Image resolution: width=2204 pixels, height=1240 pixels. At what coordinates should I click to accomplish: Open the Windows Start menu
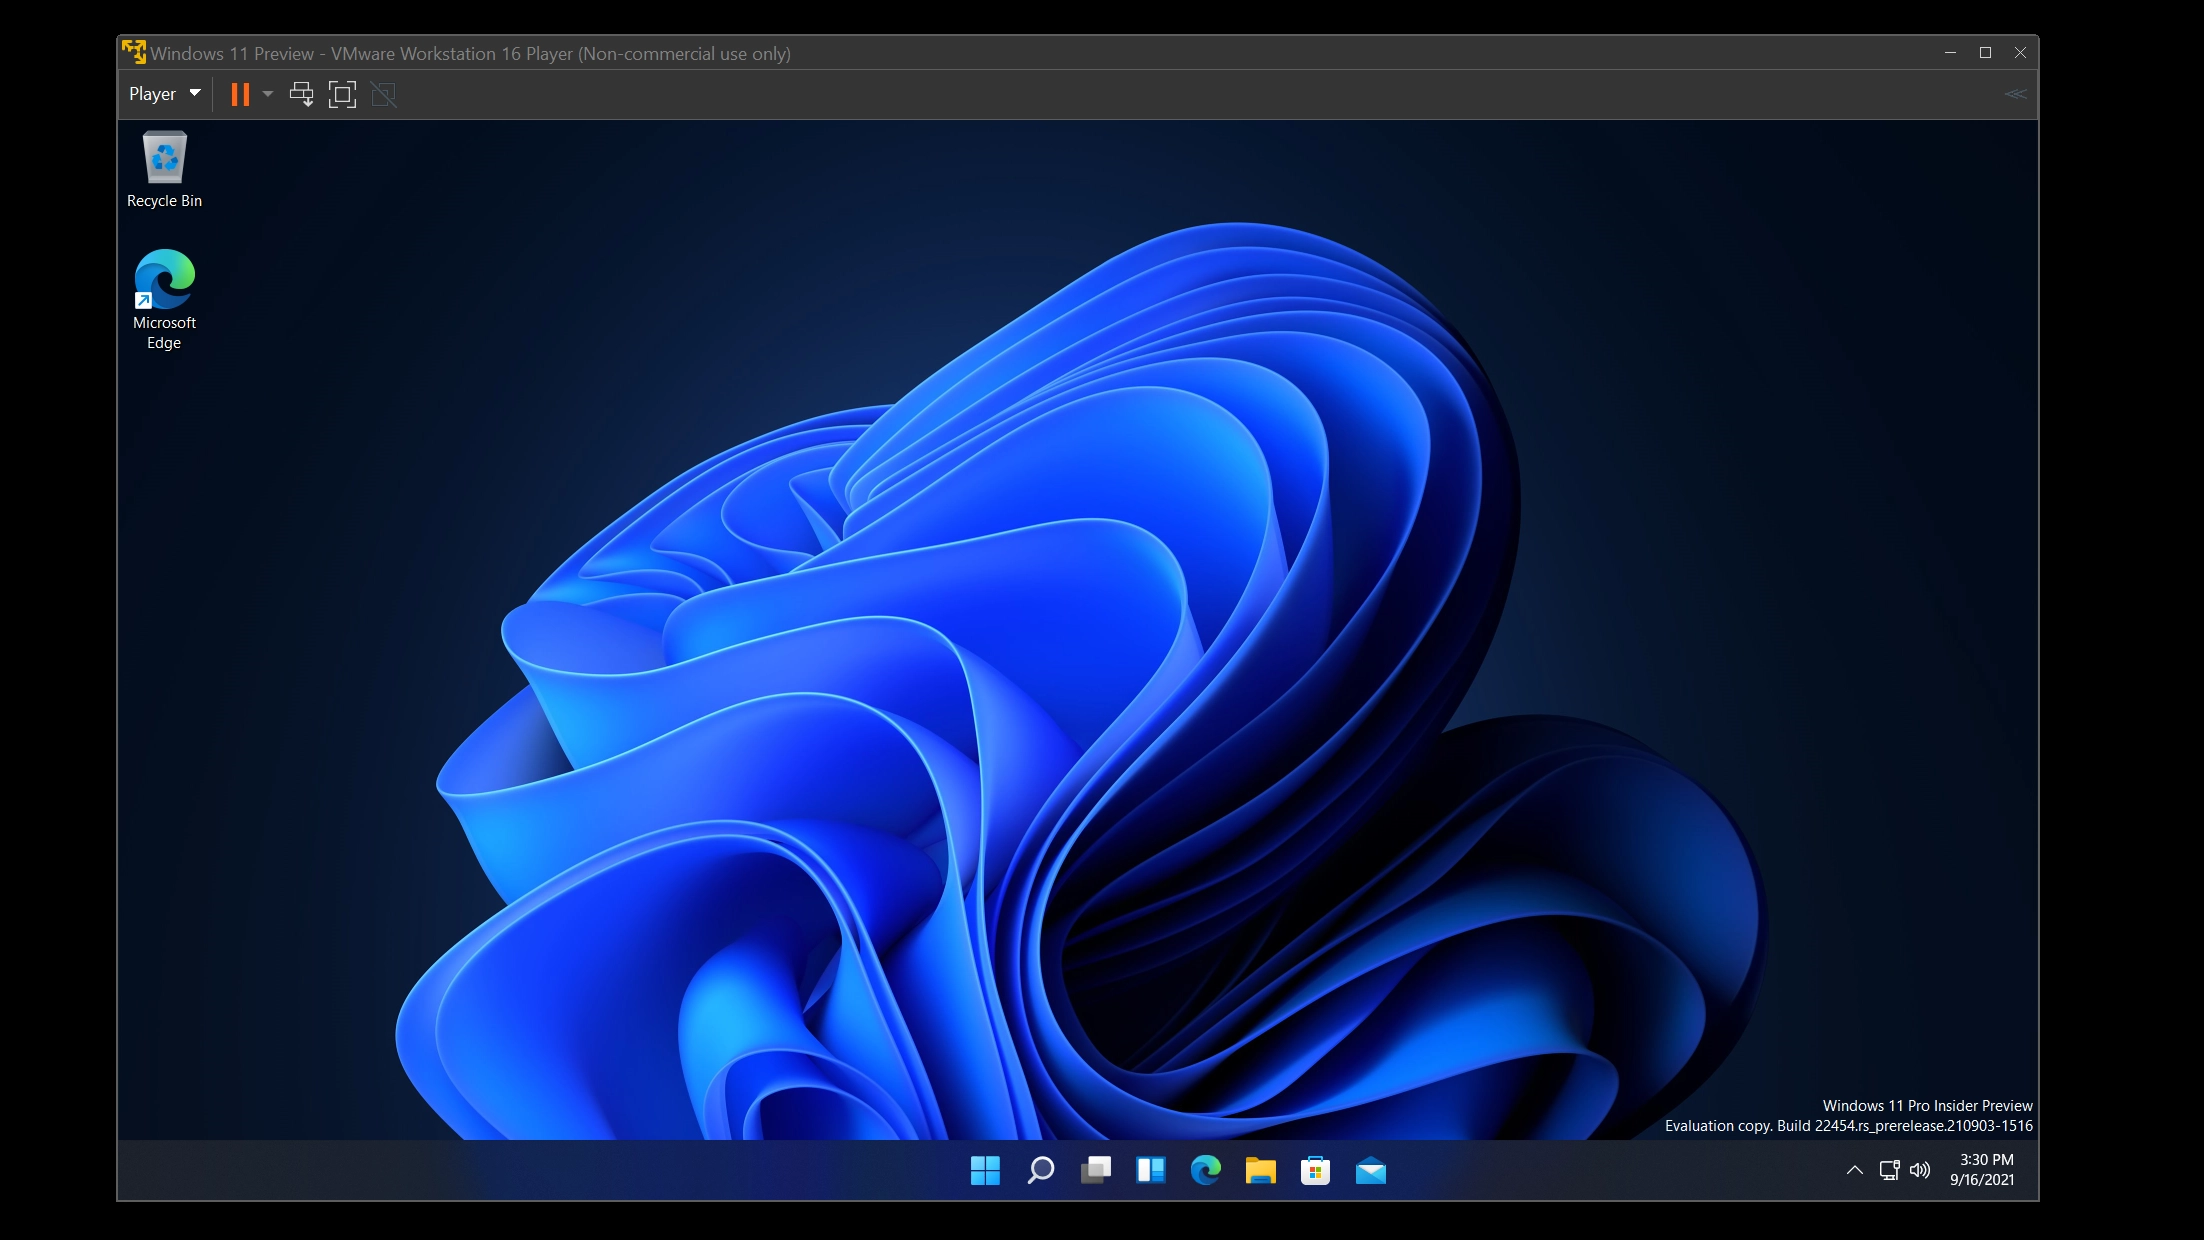[x=985, y=1170]
